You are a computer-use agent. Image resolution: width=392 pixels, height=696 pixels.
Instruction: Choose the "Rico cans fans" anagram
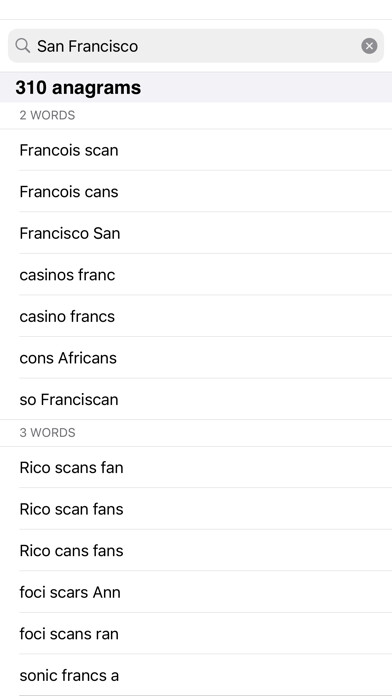196,550
